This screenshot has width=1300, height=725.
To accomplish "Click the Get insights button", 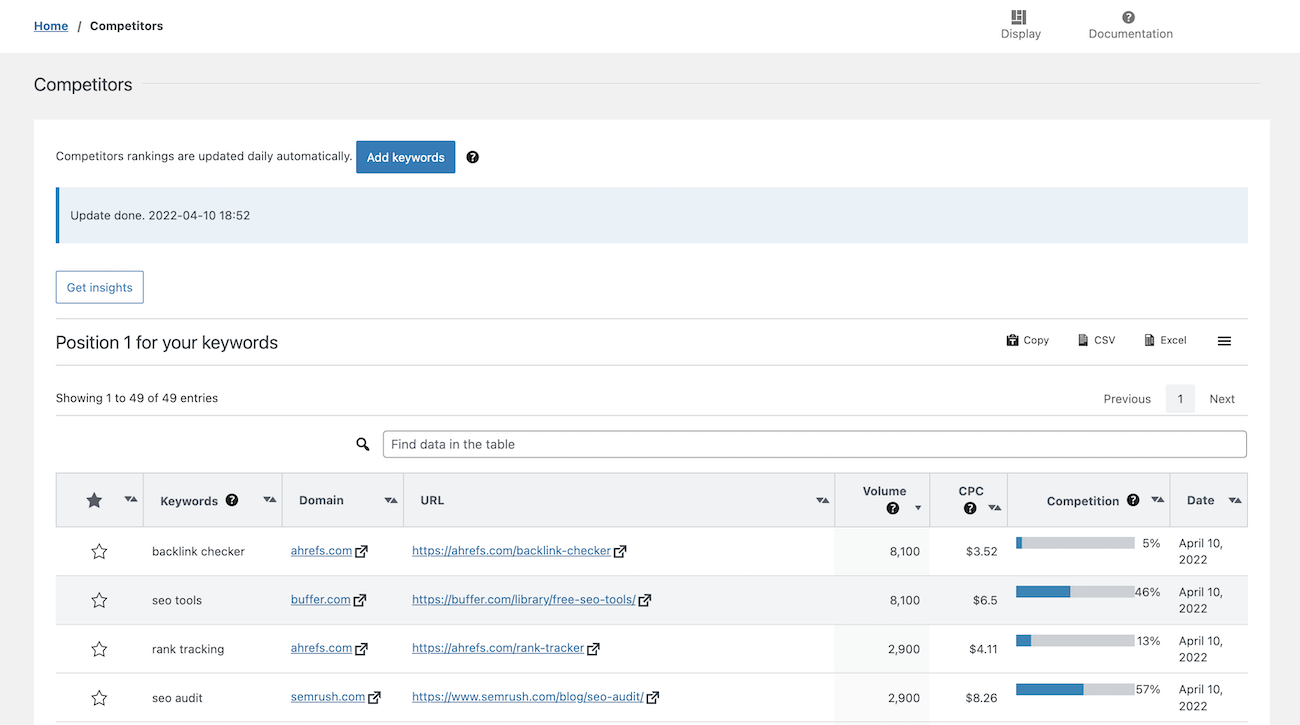I will pos(100,287).
